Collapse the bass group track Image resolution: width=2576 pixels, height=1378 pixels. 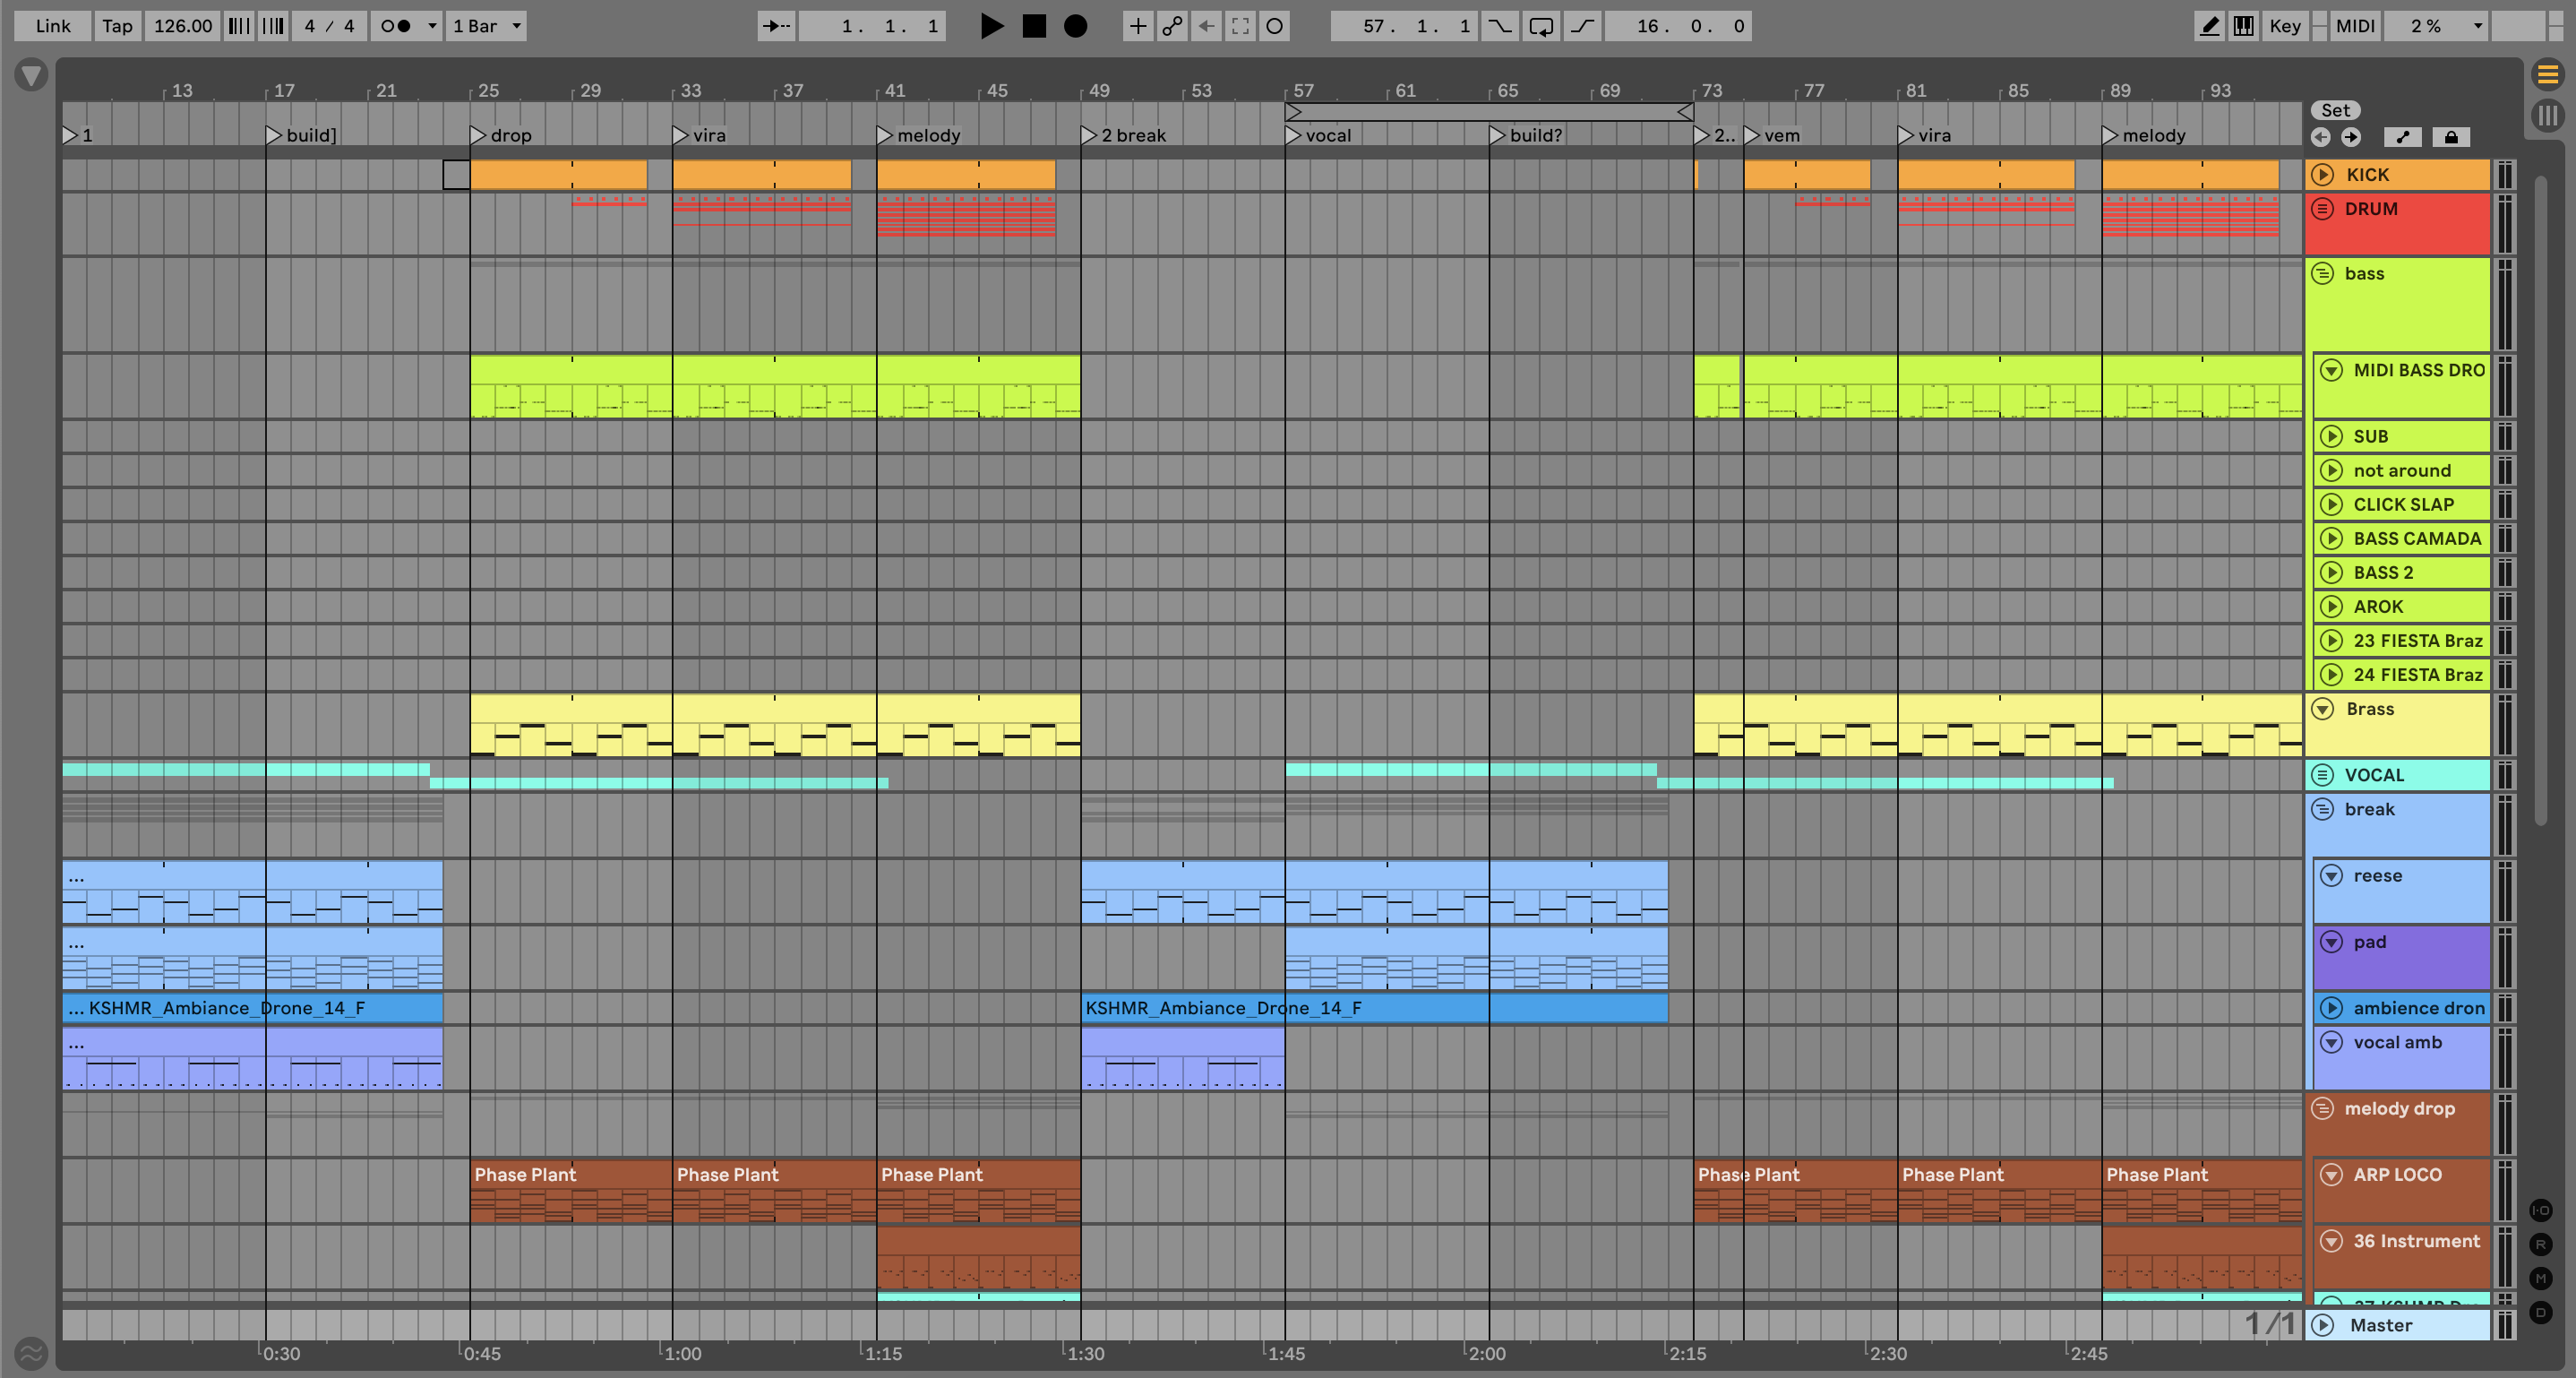[2323, 273]
